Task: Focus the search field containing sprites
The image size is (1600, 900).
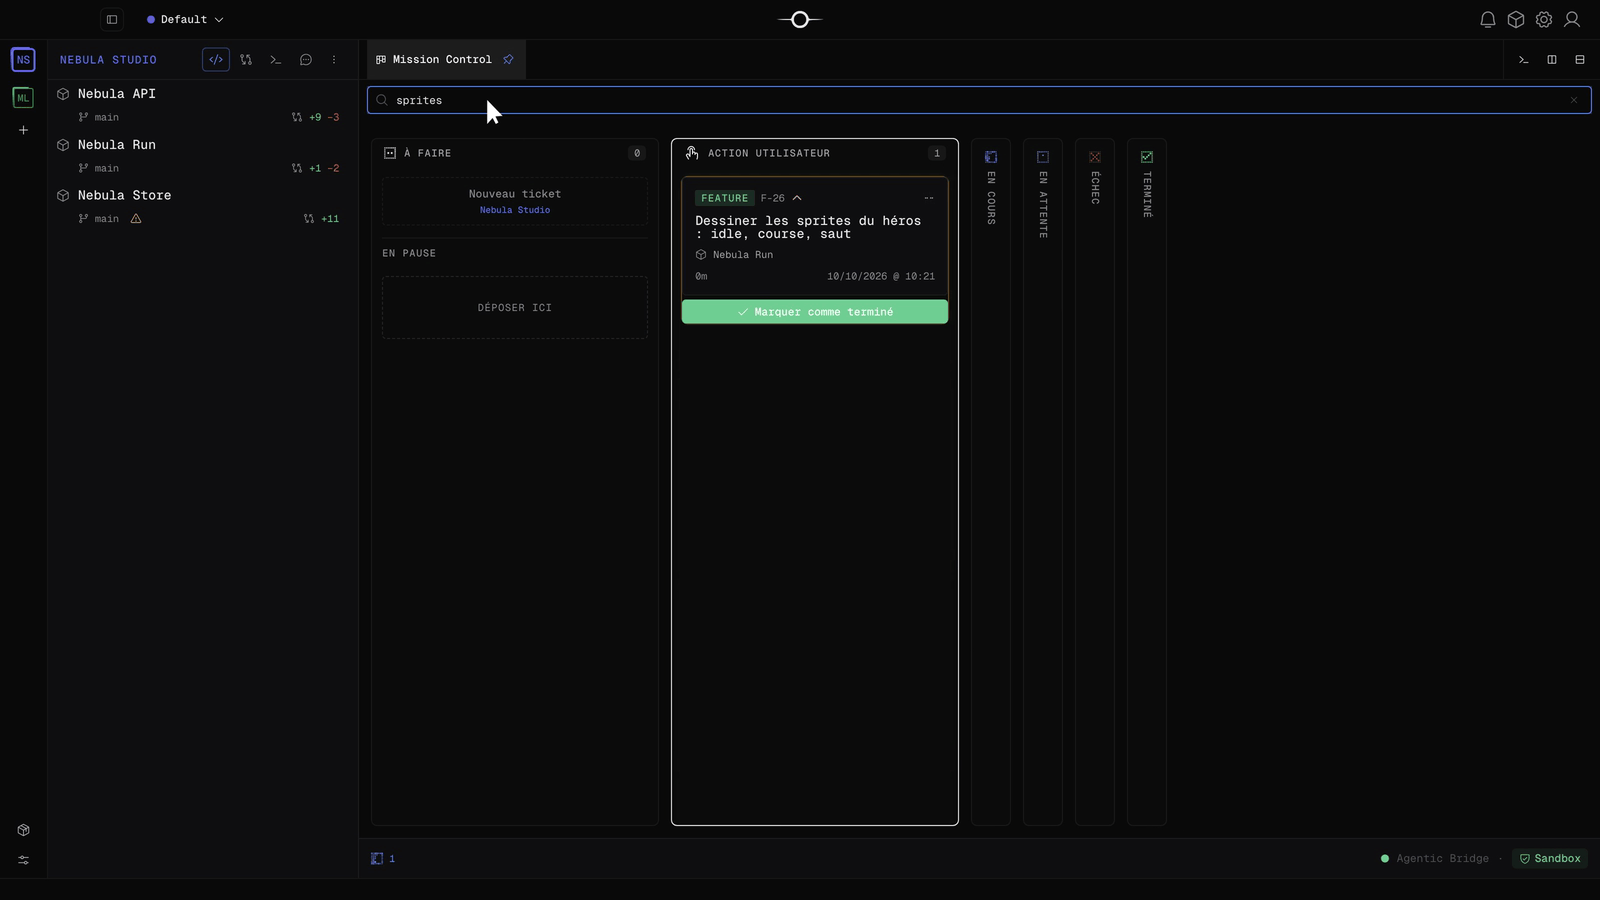Action: pos(978,100)
